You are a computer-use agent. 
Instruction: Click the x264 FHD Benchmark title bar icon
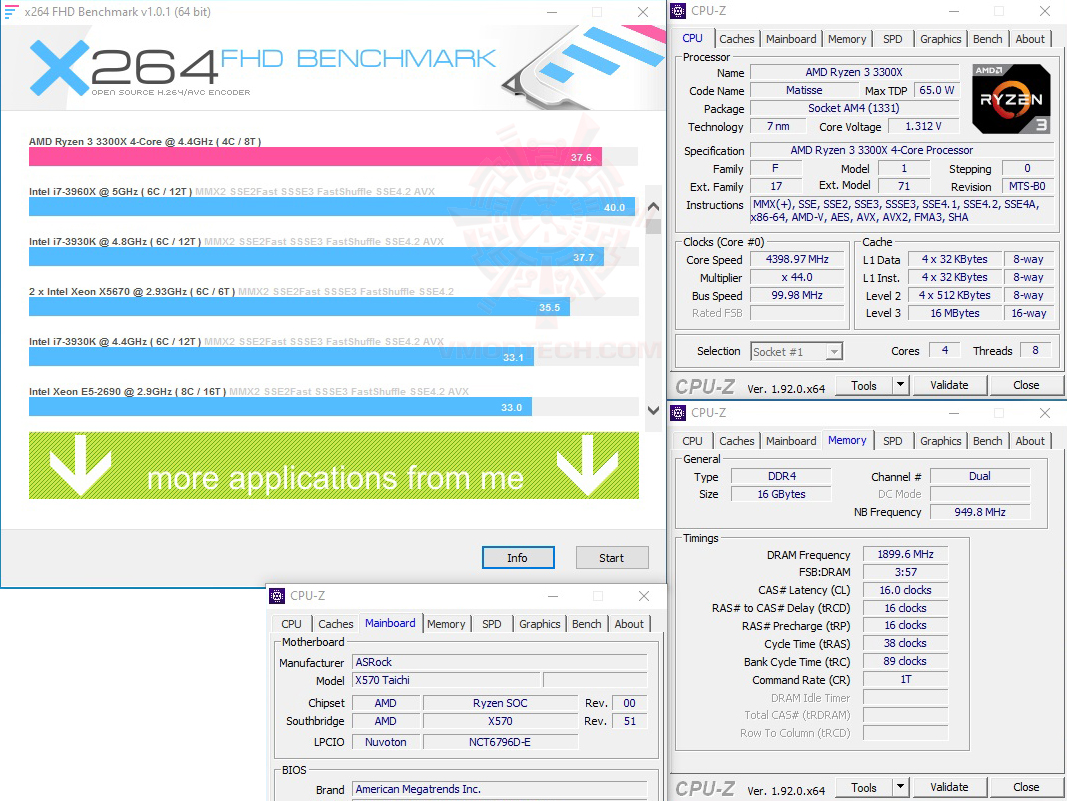tap(11, 12)
